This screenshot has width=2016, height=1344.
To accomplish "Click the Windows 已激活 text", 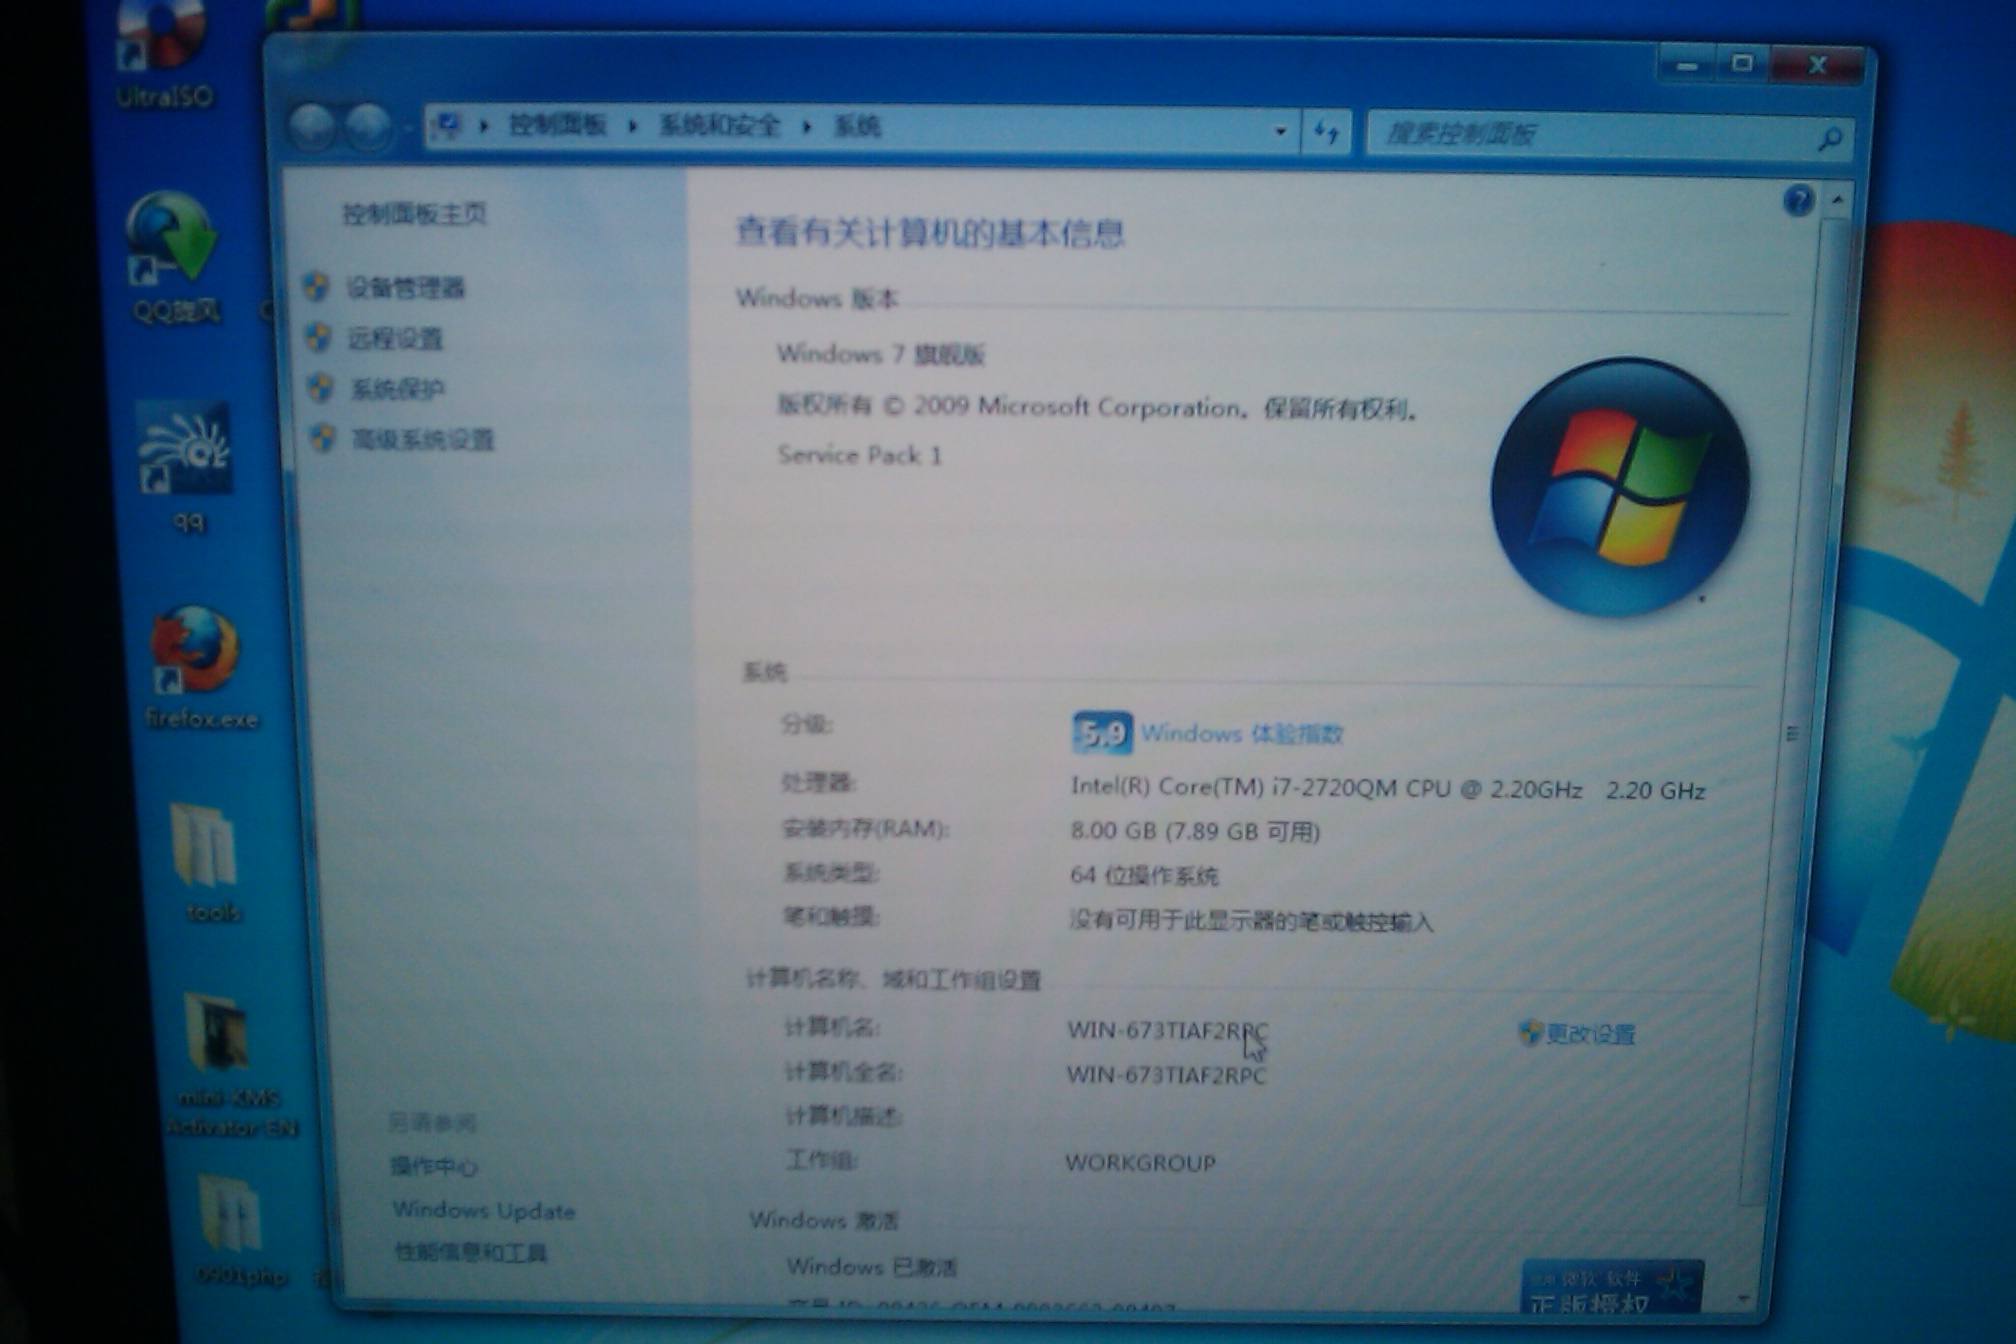I will (872, 1267).
